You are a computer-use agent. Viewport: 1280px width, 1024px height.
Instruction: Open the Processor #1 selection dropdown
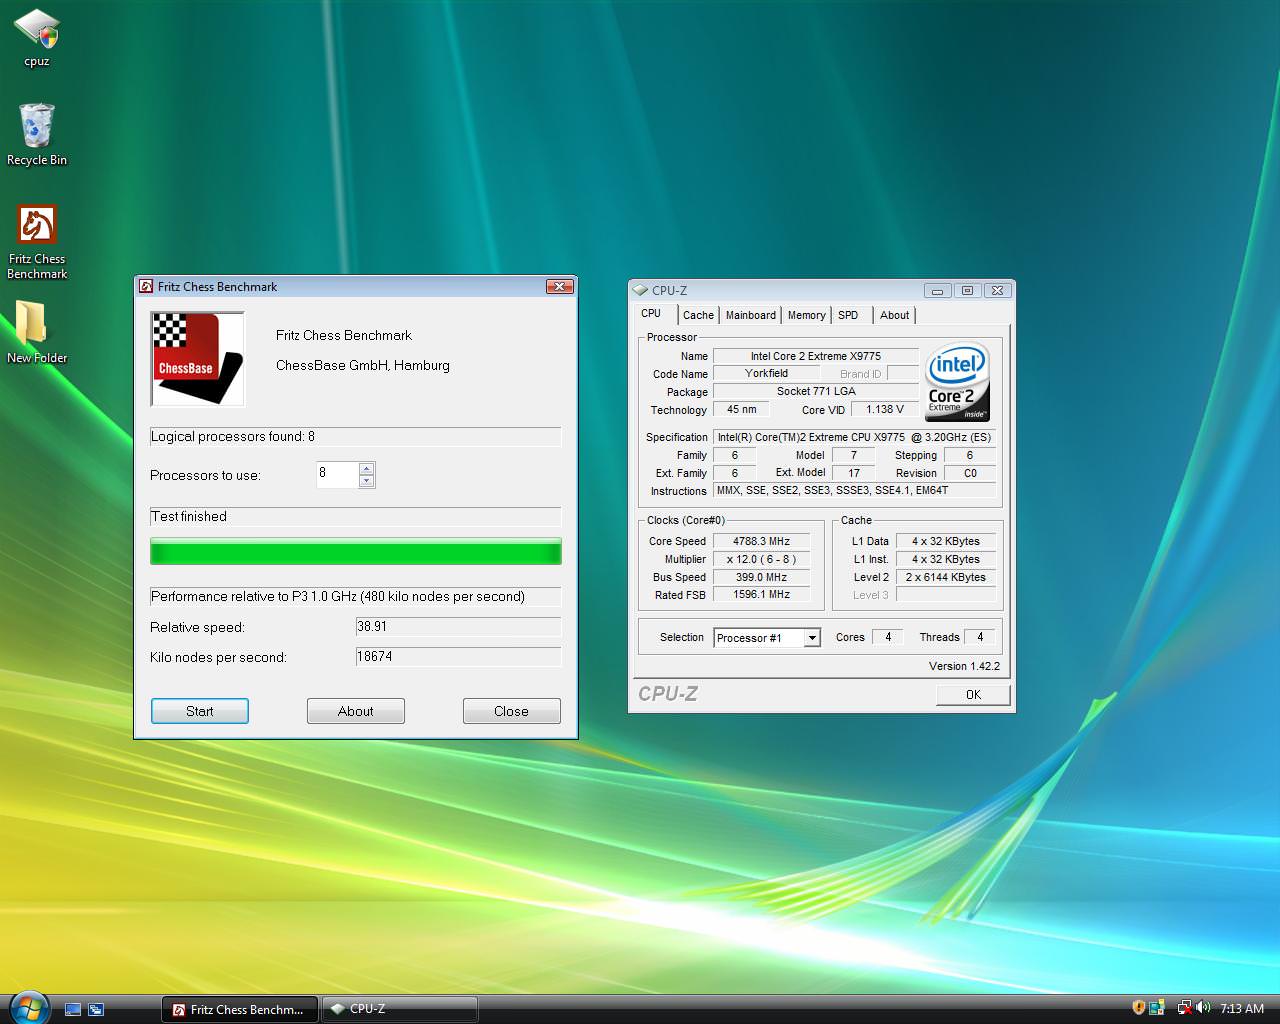(812, 638)
